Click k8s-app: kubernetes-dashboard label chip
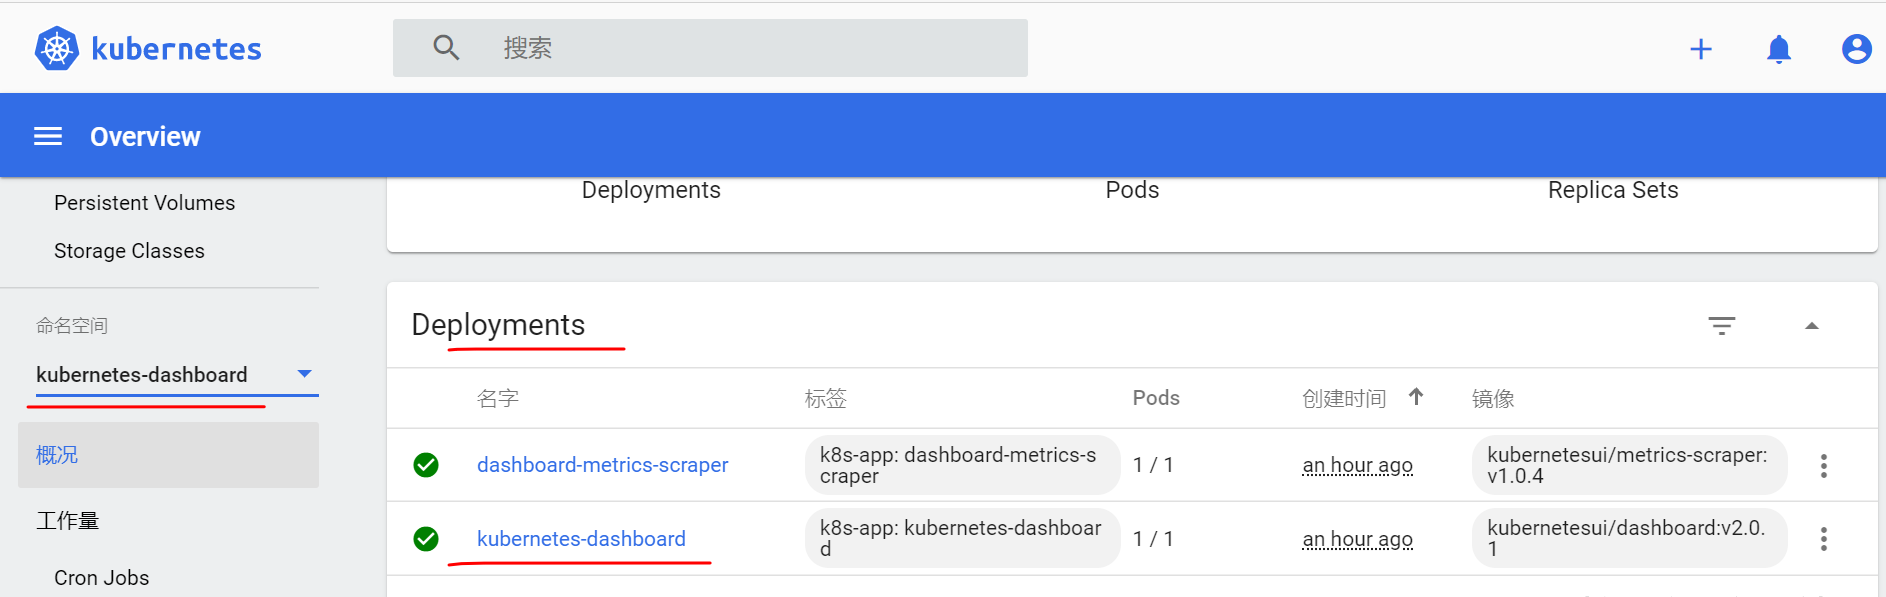The width and height of the screenshot is (1886, 597). point(962,538)
